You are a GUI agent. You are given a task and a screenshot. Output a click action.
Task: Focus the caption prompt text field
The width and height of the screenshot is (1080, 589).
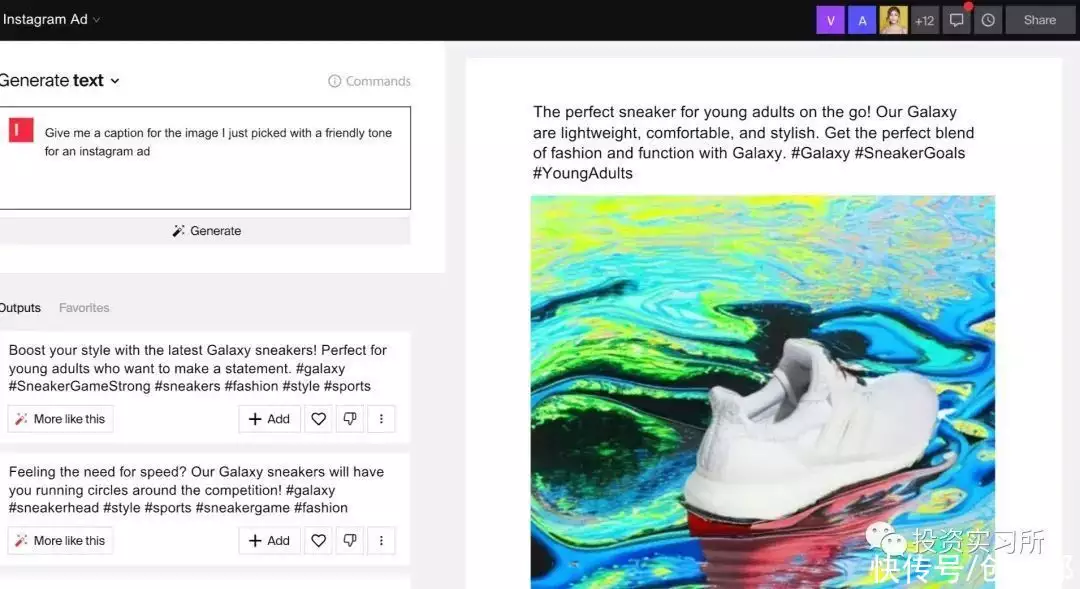[x=205, y=158]
